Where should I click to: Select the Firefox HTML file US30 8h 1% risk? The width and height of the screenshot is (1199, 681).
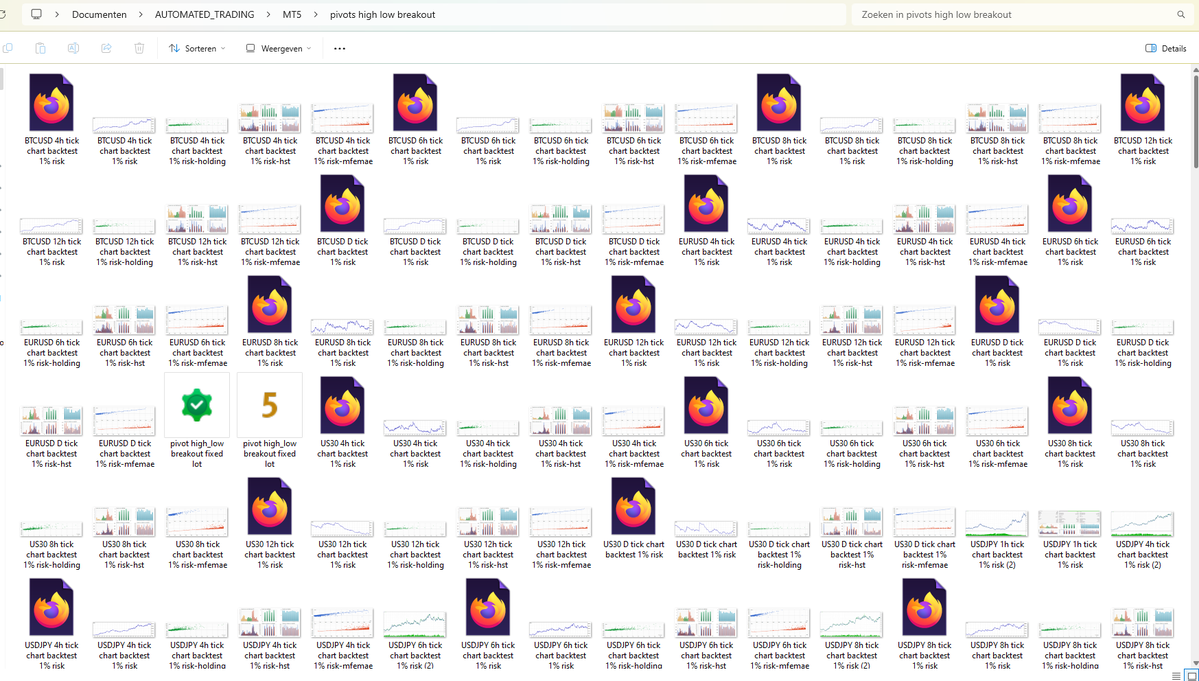(x=1071, y=405)
